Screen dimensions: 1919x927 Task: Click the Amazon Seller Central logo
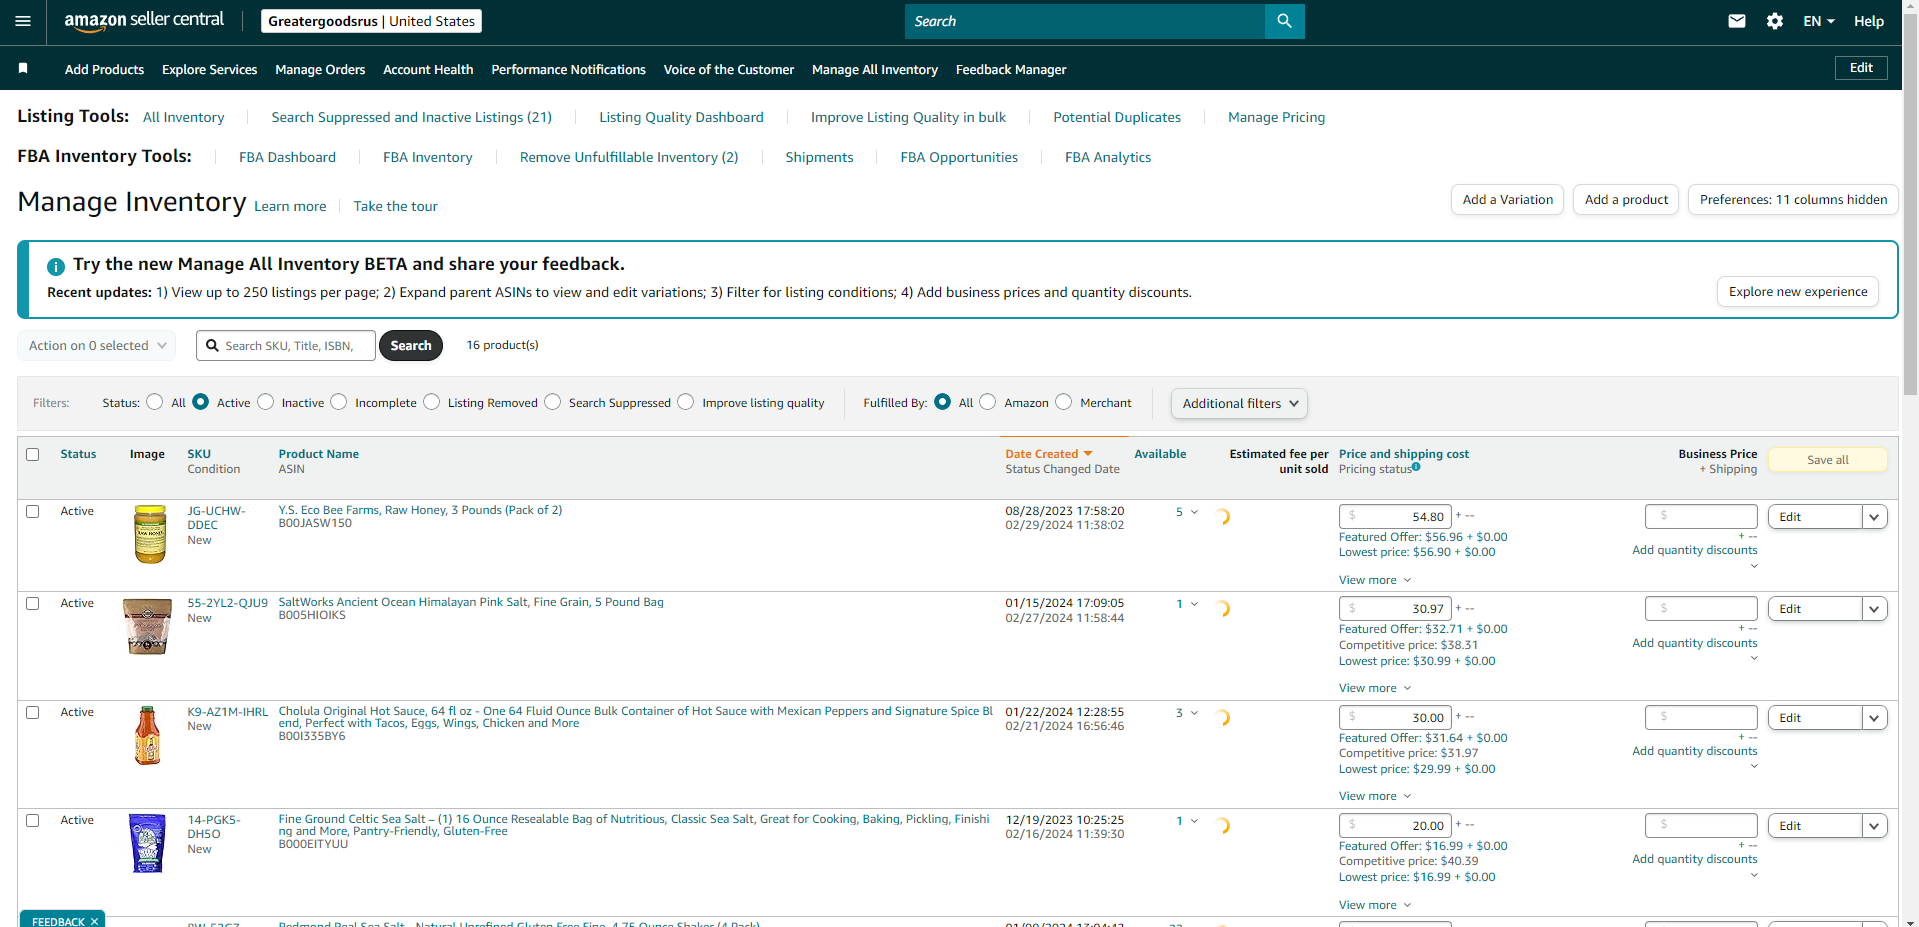[x=144, y=21]
